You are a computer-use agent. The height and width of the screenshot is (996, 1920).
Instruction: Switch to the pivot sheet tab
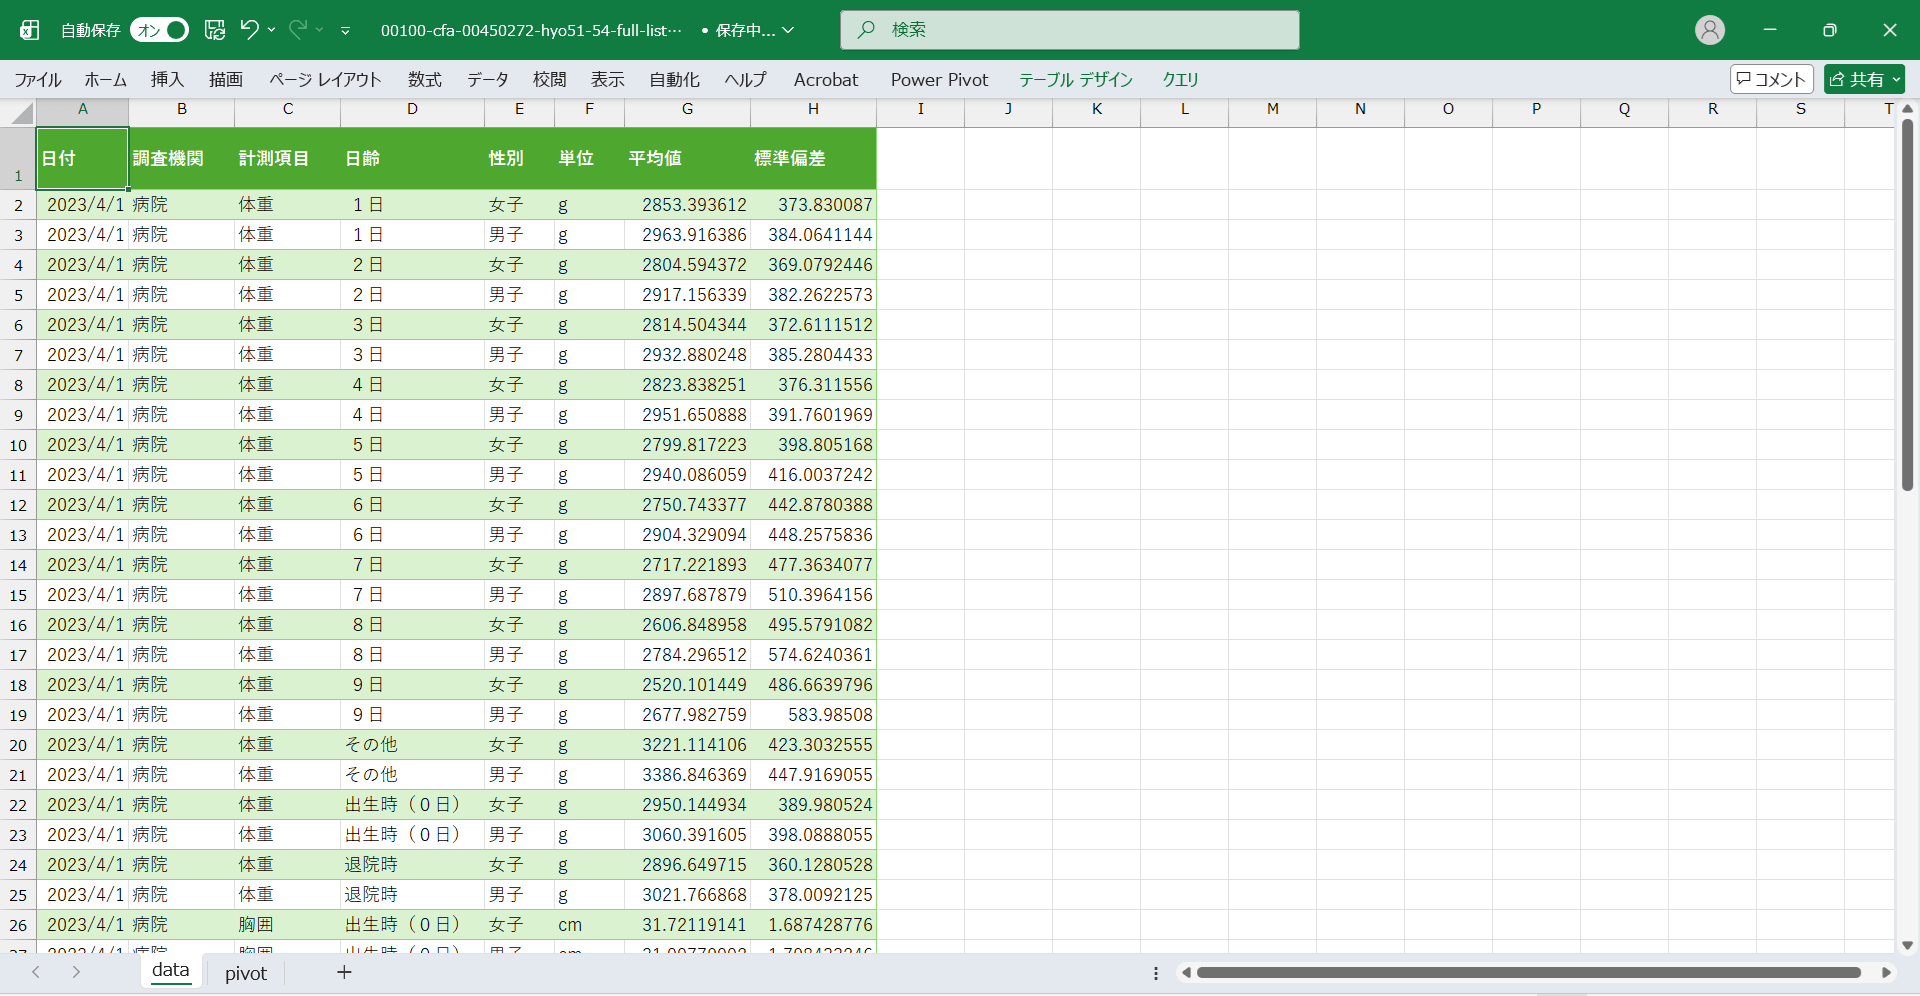pyautogui.click(x=246, y=973)
